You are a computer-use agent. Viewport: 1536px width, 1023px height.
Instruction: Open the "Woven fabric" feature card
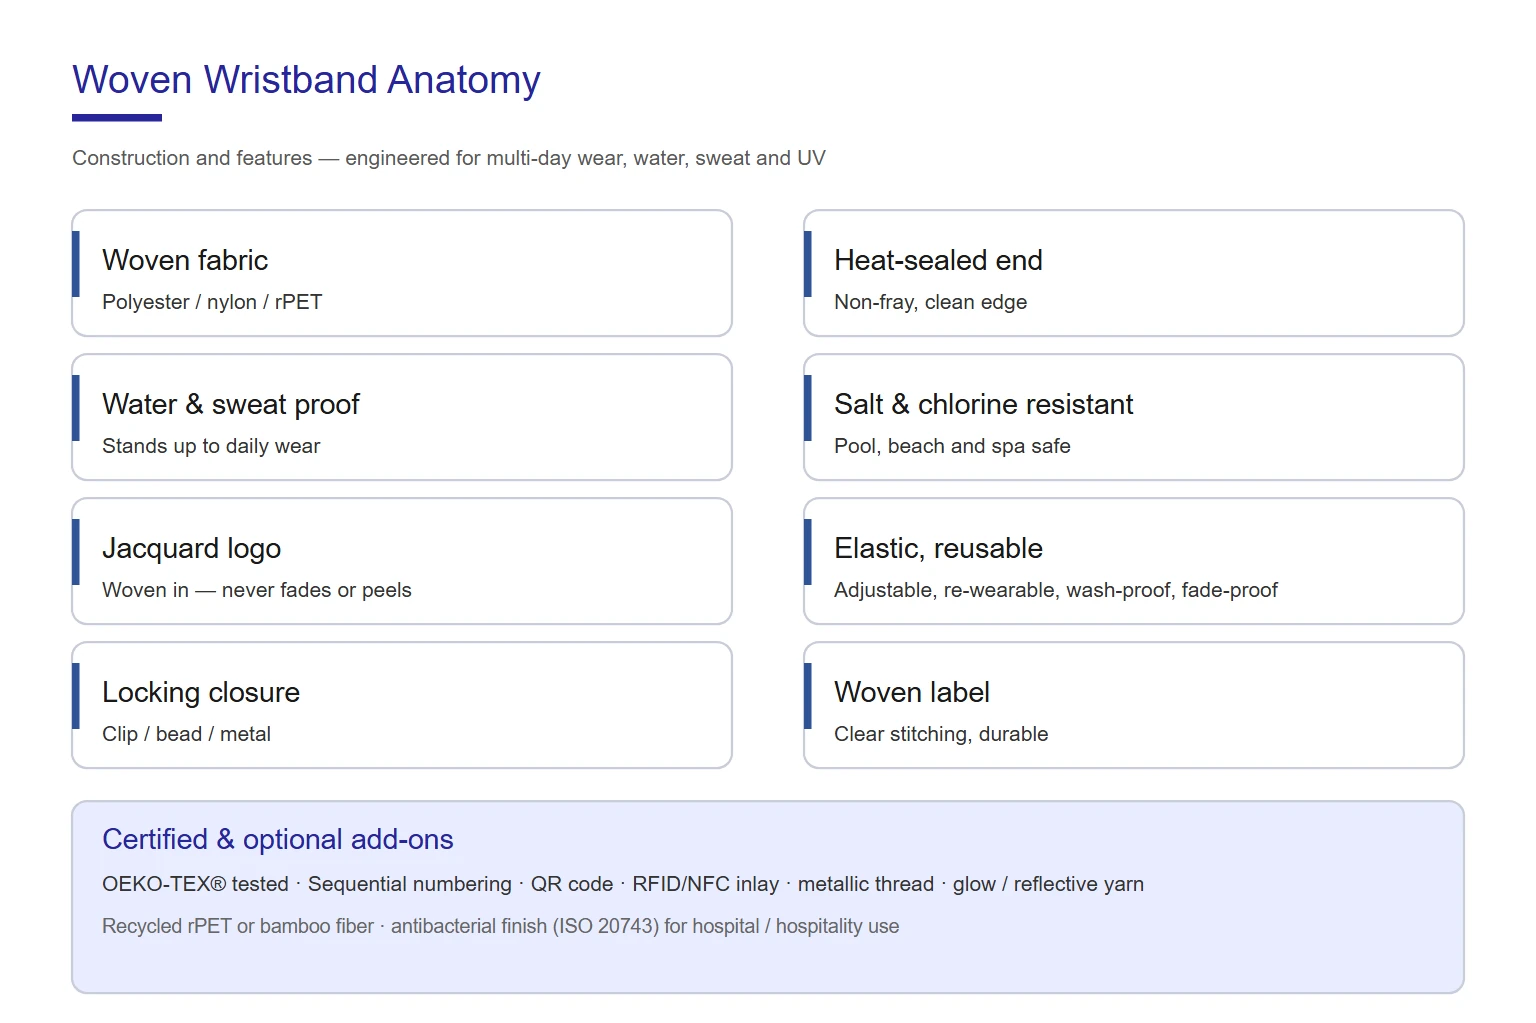(402, 273)
